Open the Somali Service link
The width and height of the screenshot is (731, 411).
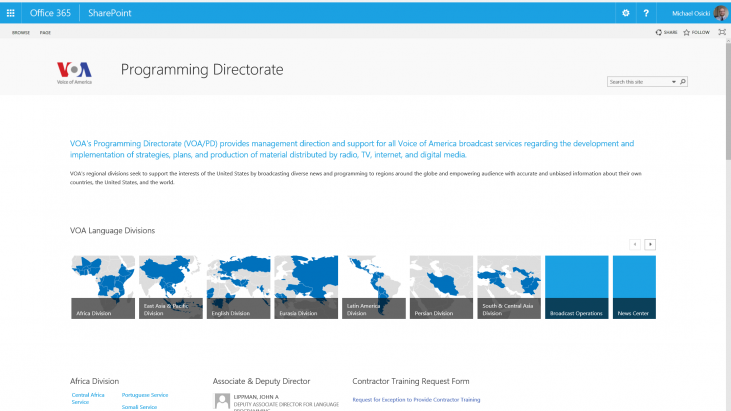click(x=139, y=407)
